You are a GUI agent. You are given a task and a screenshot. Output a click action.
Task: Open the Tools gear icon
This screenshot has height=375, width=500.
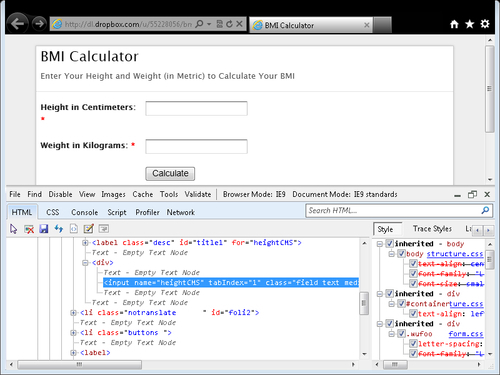click(x=485, y=24)
